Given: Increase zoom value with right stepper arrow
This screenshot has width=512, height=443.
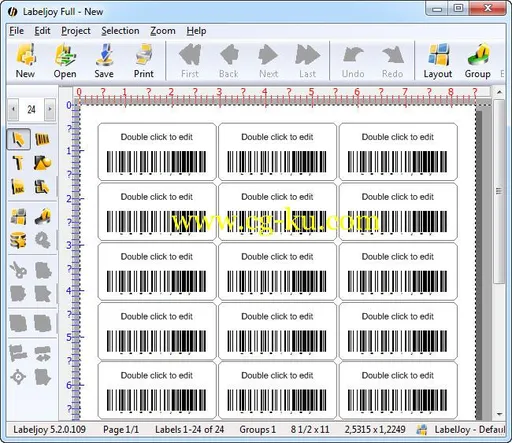Looking at the screenshot, I should [x=50, y=109].
